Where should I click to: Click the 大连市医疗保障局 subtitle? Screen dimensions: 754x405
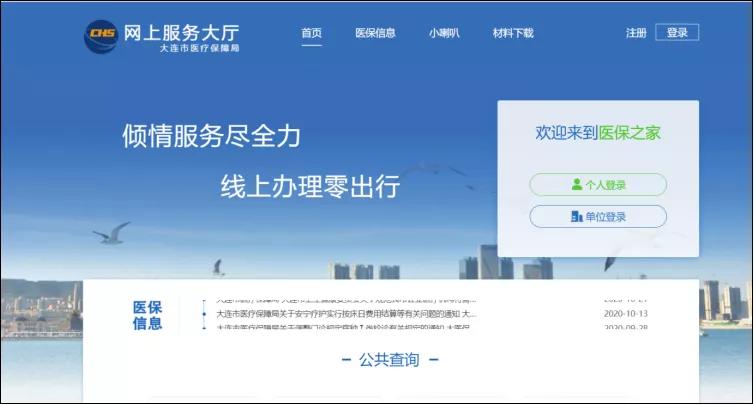tap(200, 48)
